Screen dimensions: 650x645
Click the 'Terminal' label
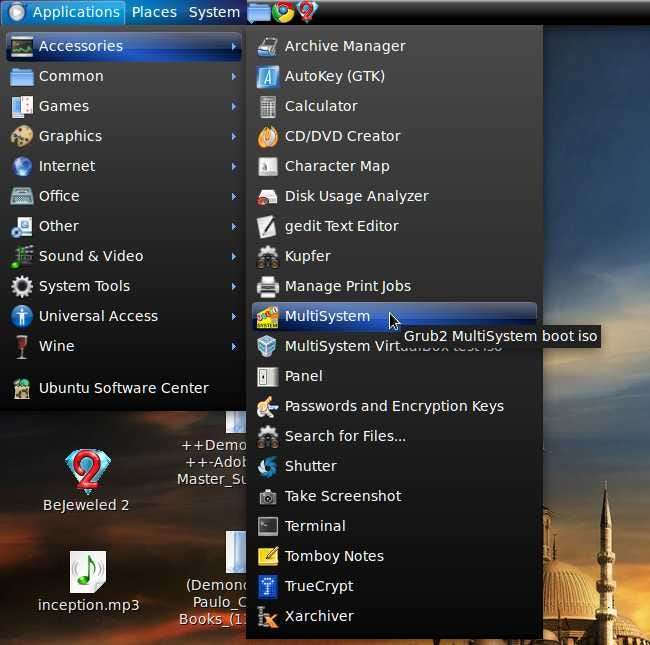[315, 526]
